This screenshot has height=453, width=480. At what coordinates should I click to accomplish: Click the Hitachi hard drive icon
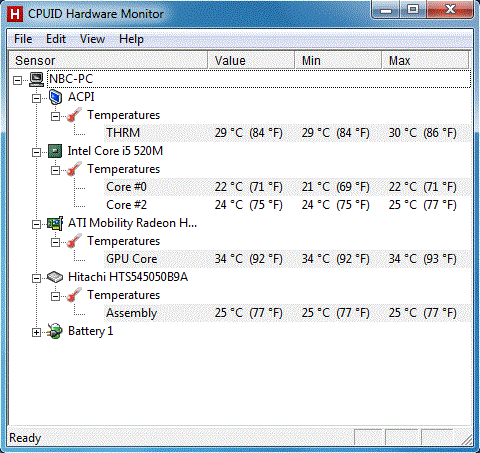(55, 277)
